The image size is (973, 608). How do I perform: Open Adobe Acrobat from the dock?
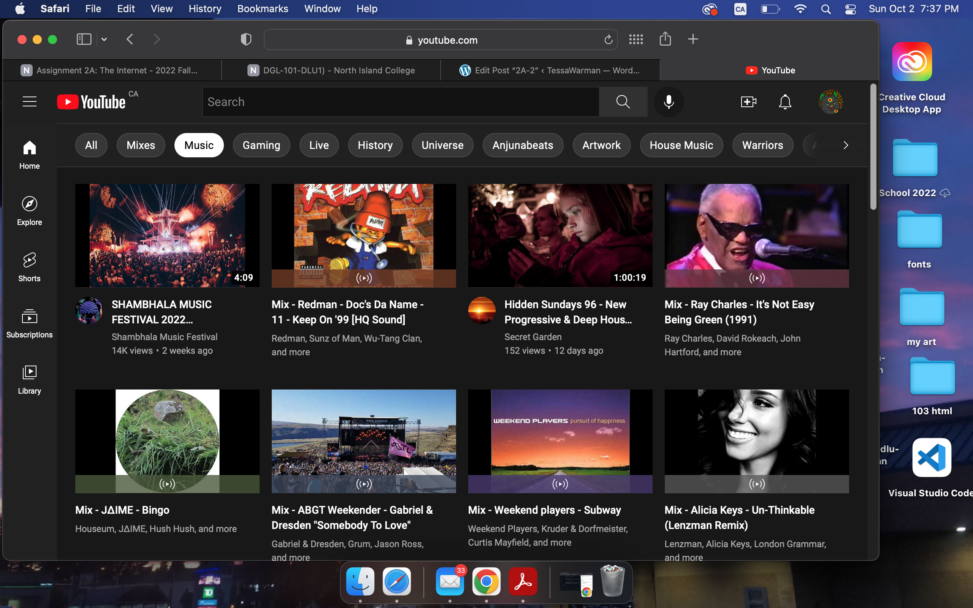(x=522, y=582)
